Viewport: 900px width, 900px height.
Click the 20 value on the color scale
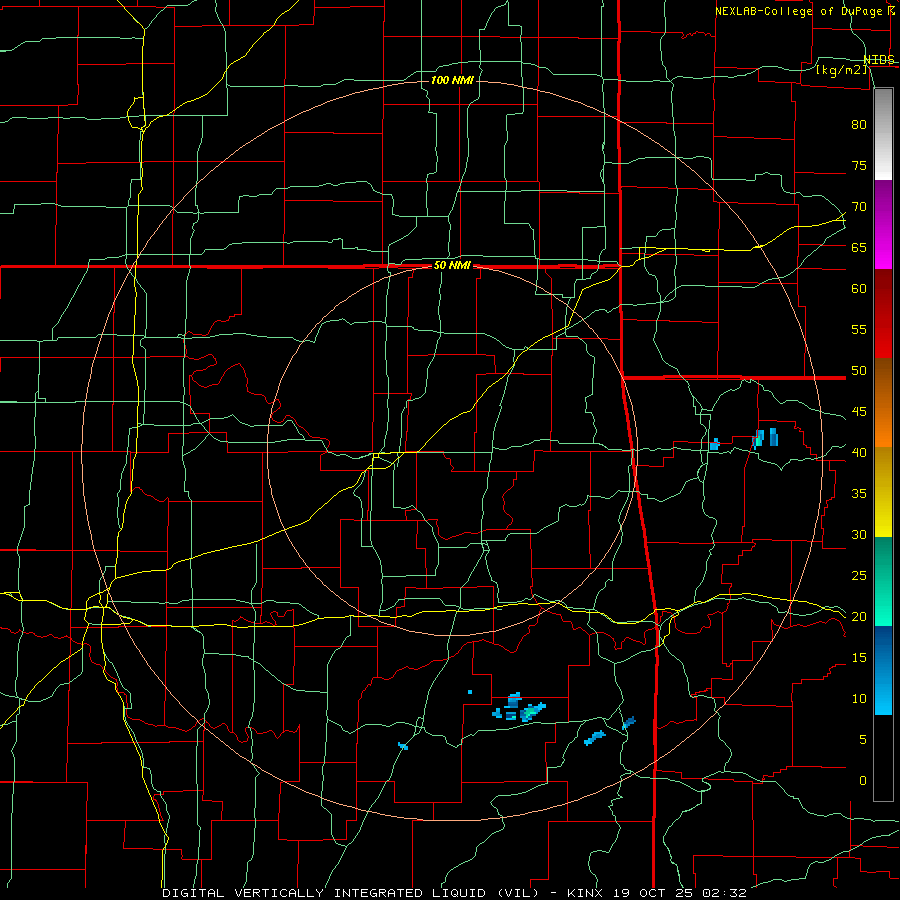coord(859,616)
